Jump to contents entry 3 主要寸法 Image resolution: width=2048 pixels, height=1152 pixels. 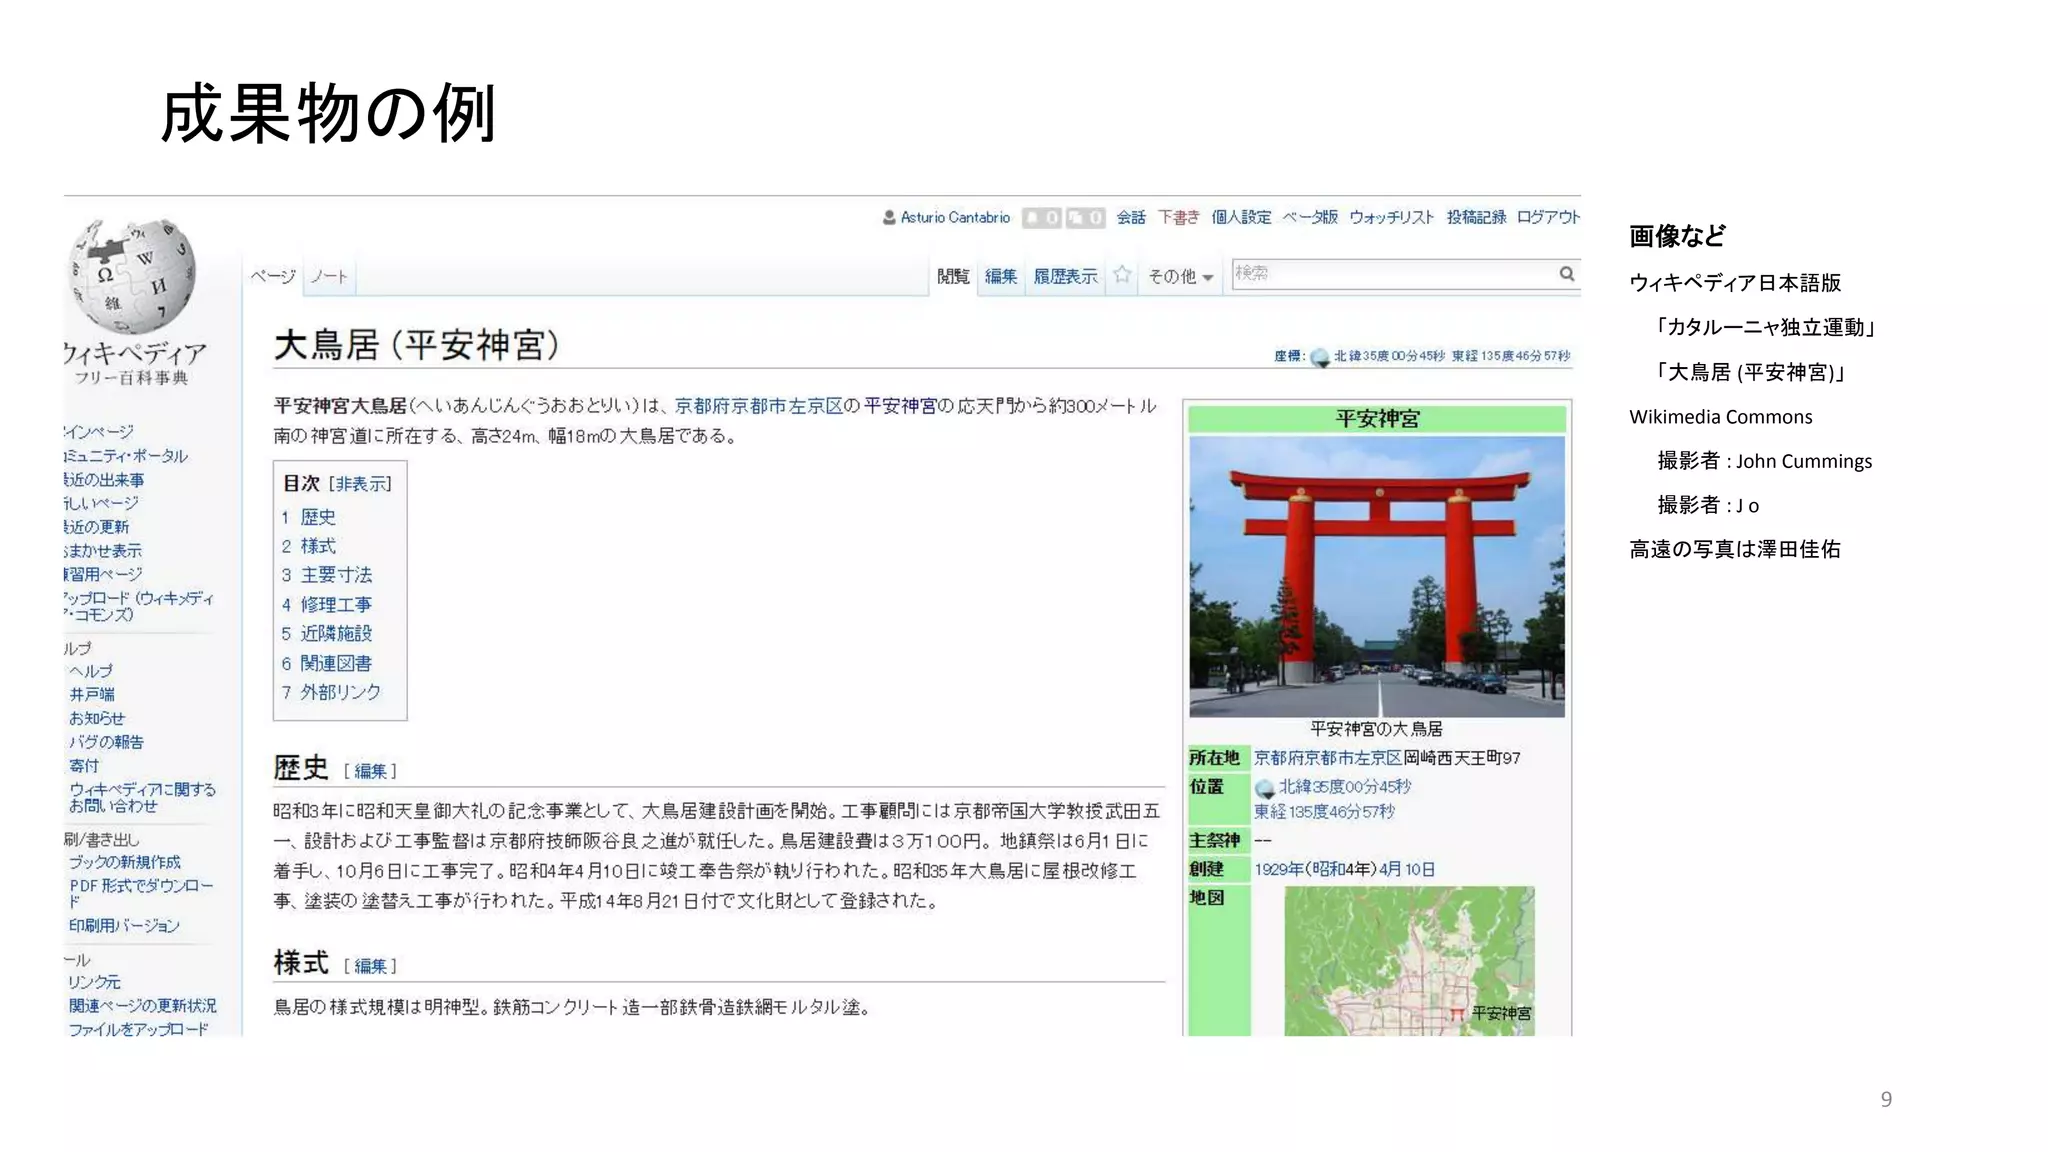[327, 575]
